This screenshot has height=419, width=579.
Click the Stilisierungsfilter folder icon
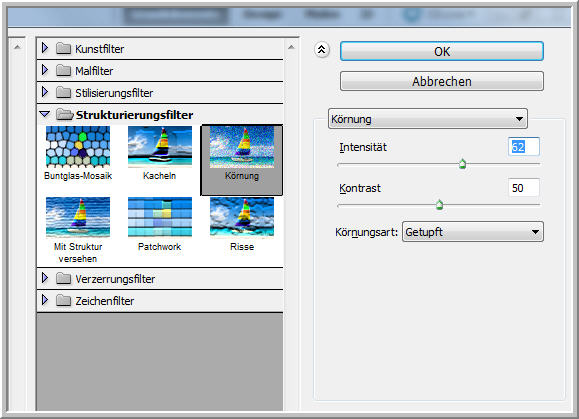coord(64,93)
